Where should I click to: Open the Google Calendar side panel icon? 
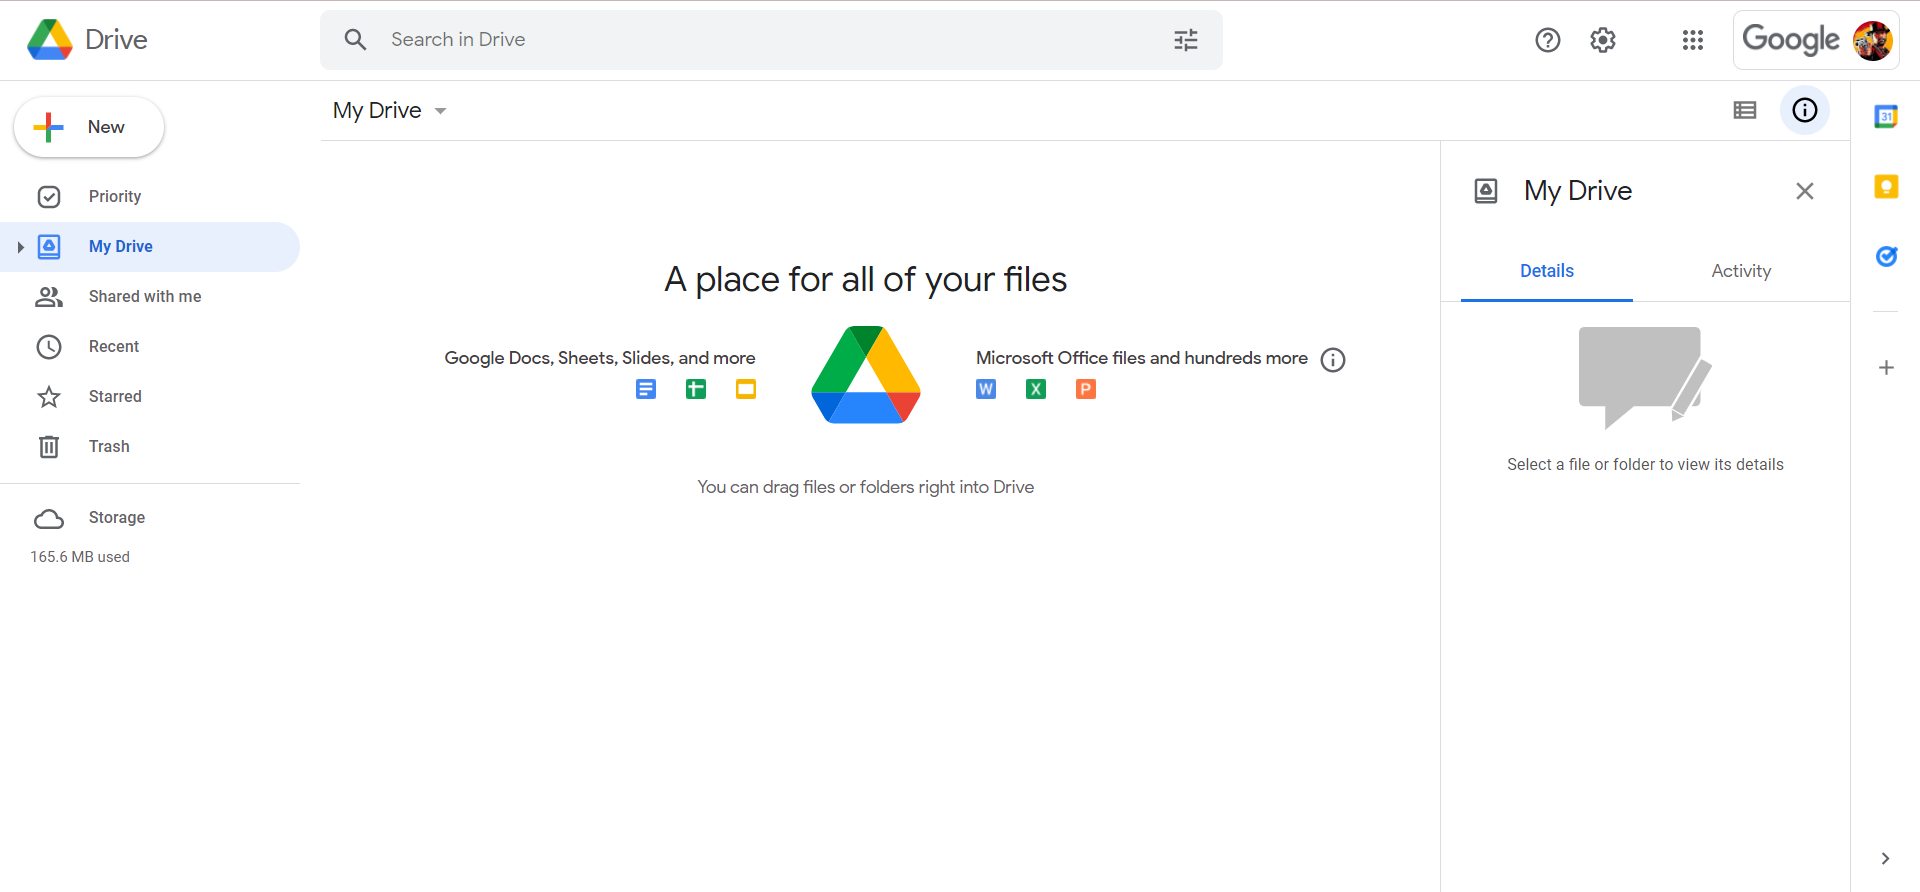click(x=1886, y=117)
